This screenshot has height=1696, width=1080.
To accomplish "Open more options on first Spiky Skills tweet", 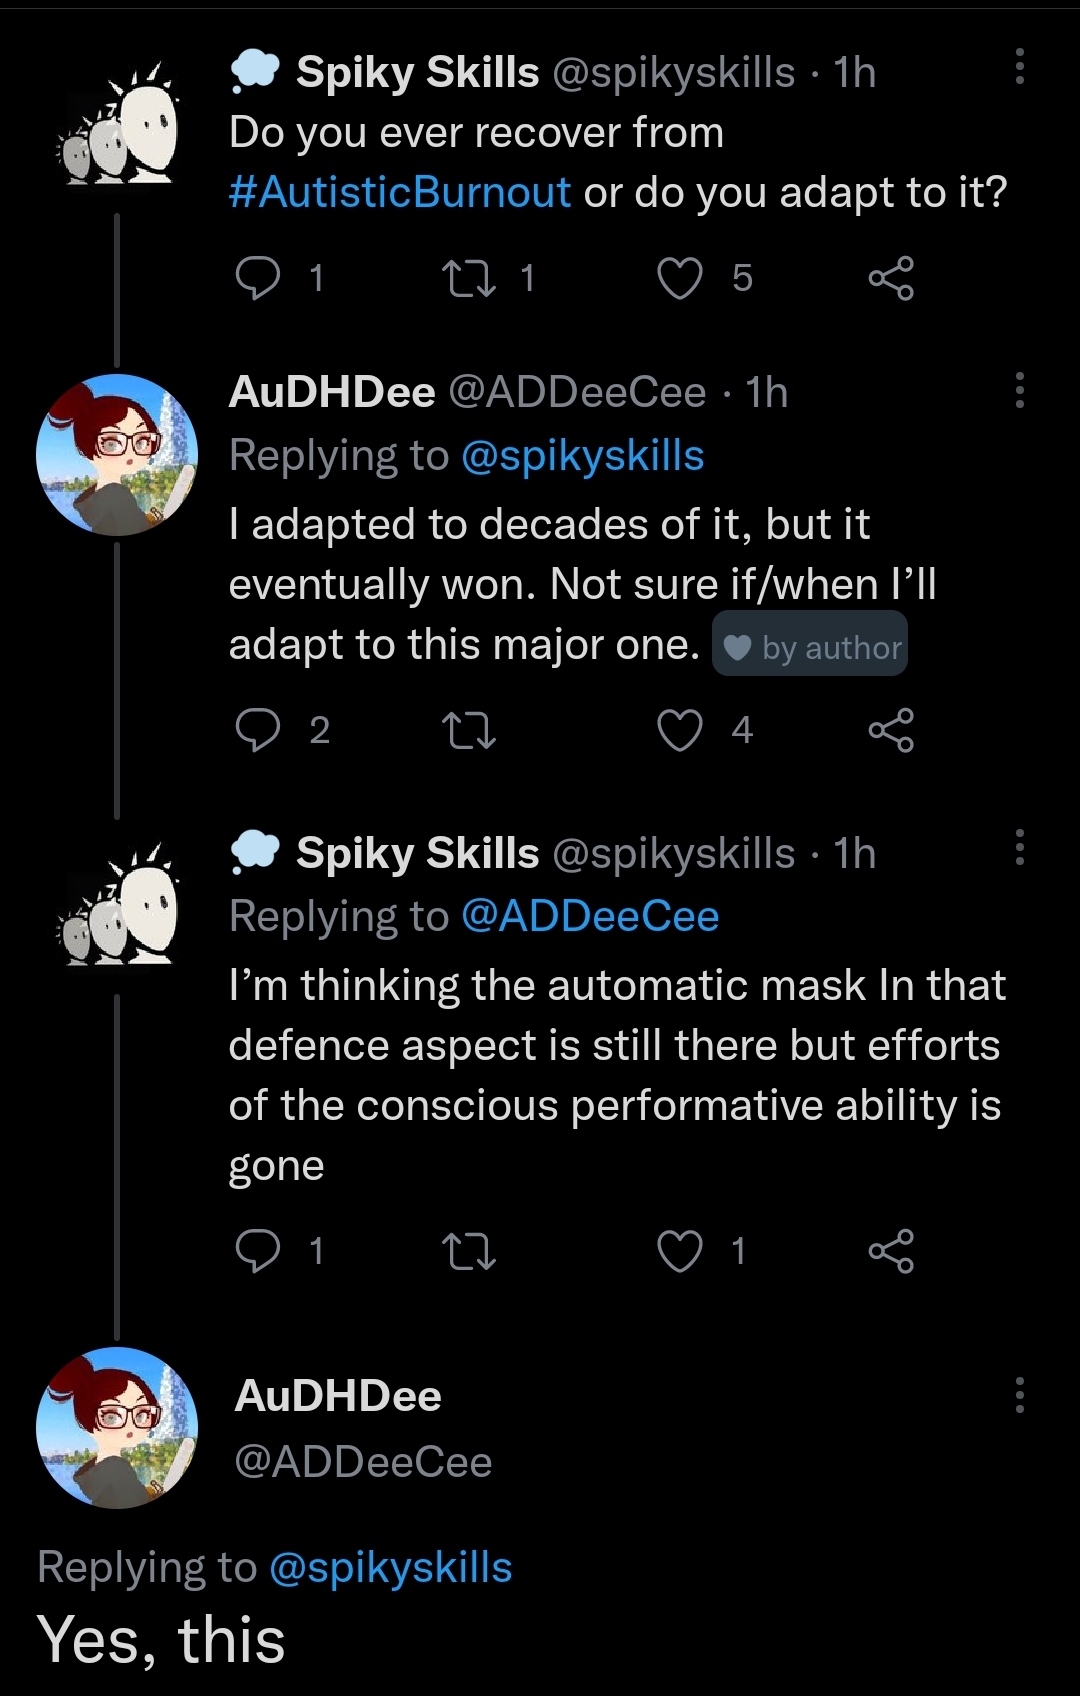I will point(1019,67).
